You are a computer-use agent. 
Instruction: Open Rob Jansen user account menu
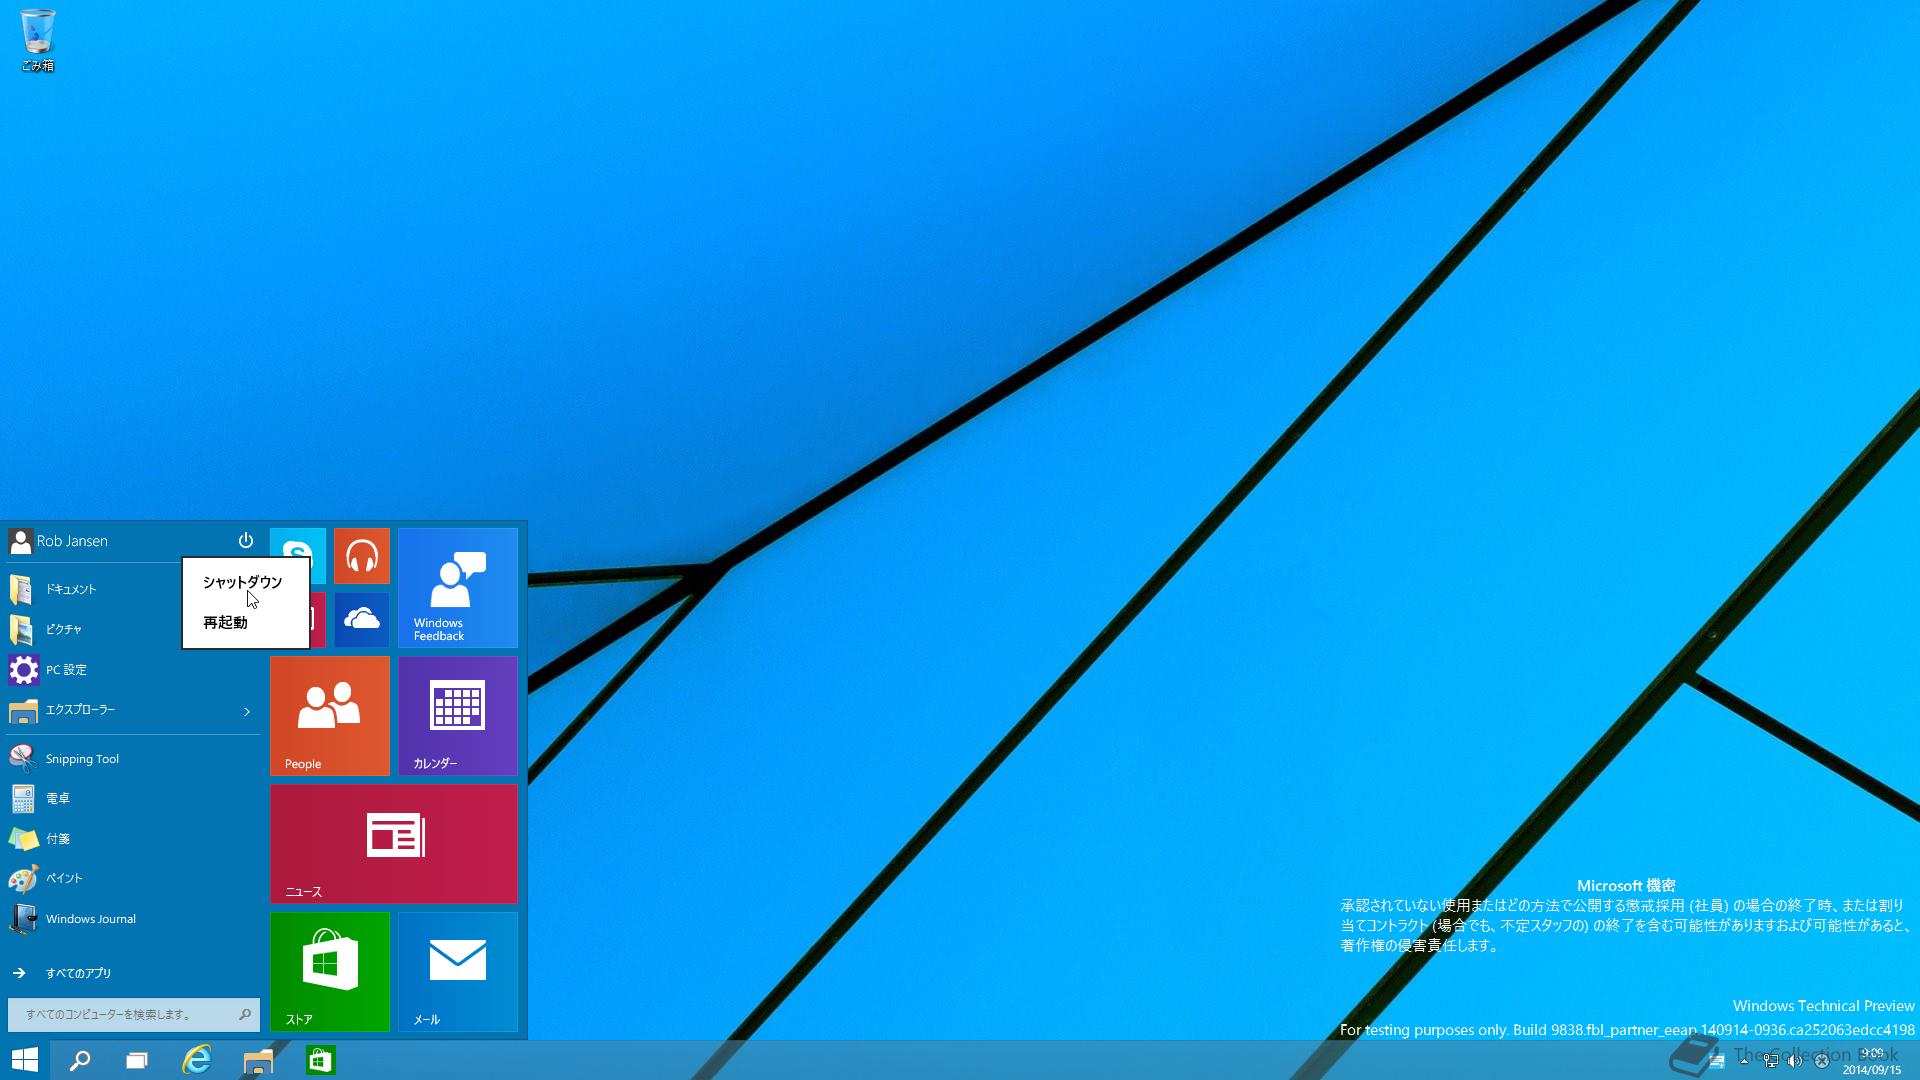pyautogui.click(x=58, y=541)
